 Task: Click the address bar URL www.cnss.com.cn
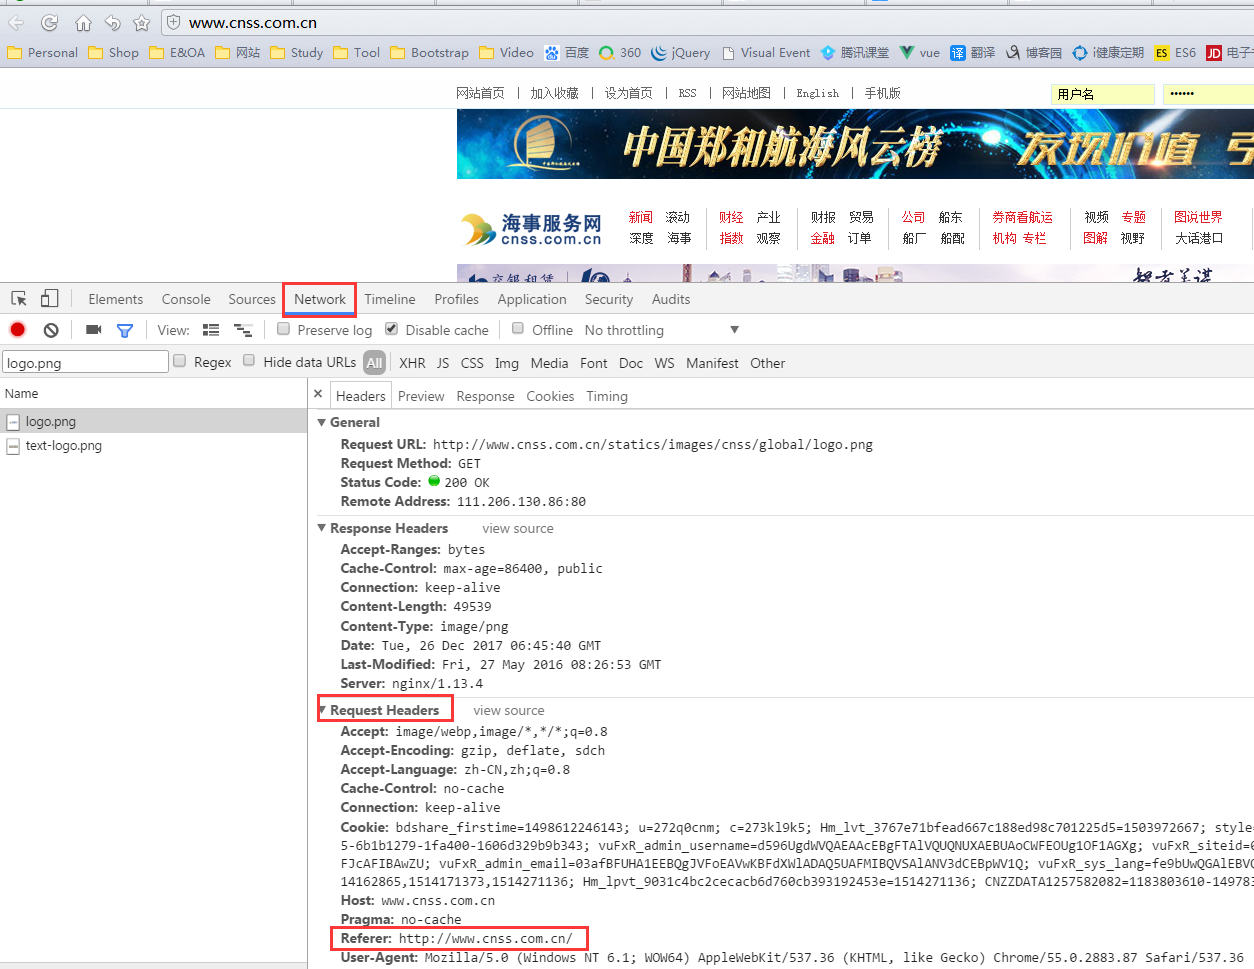coord(253,22)
